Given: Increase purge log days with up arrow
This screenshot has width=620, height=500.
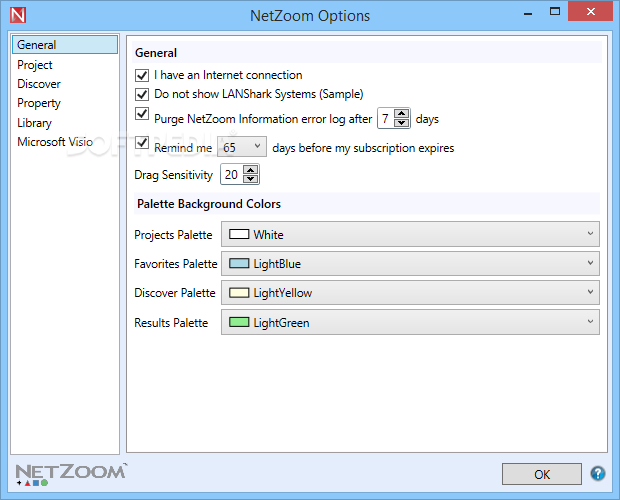Looking at the screenshot, I should click(x=402, y=114).
